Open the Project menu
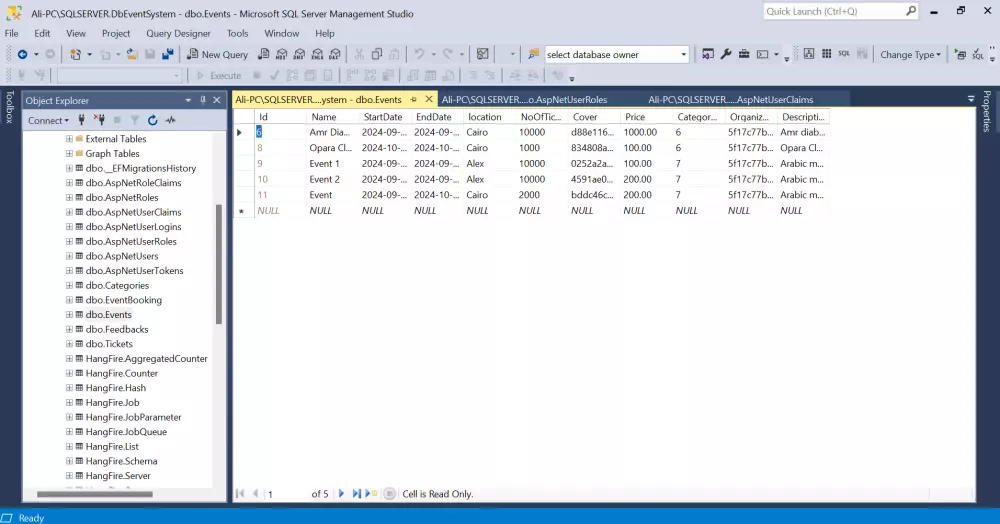The height and width of the screenshot is (524, 1000). pyautogui.click(x=115, y=33)
